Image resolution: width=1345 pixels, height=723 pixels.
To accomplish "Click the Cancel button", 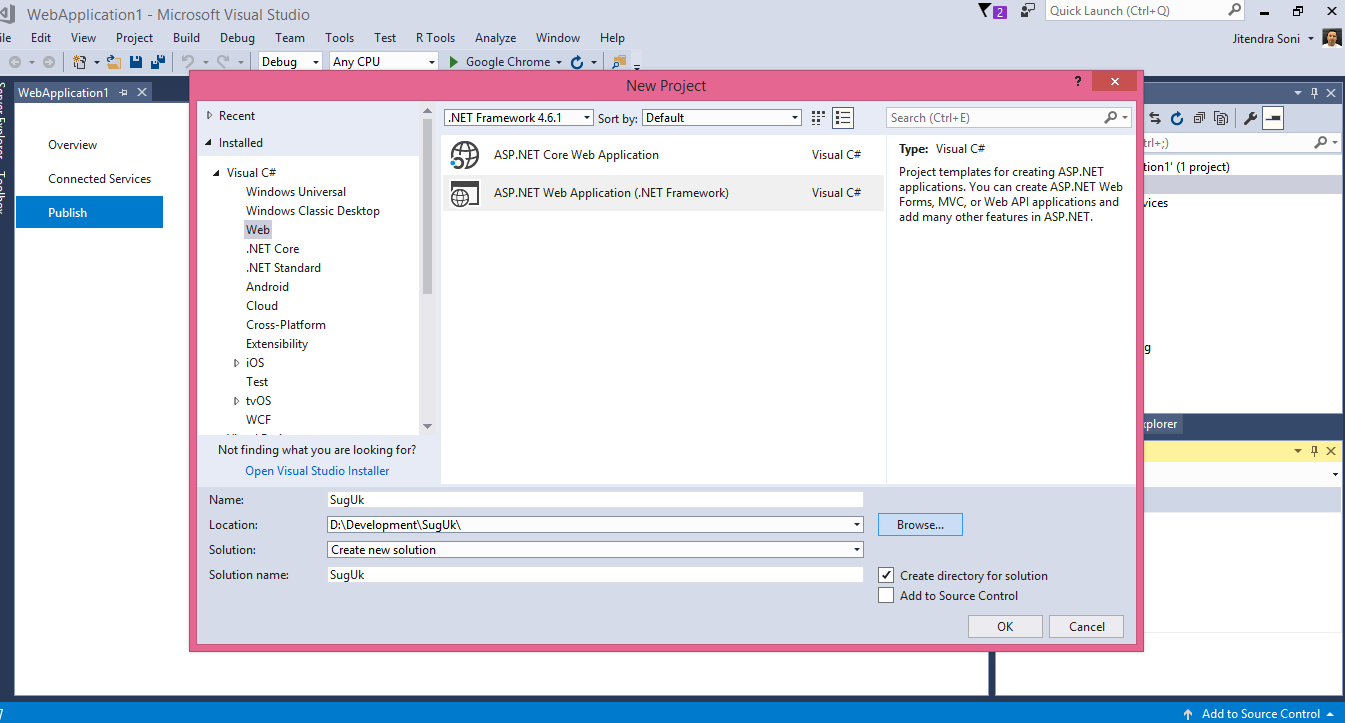I will (x=1086, y=626).
